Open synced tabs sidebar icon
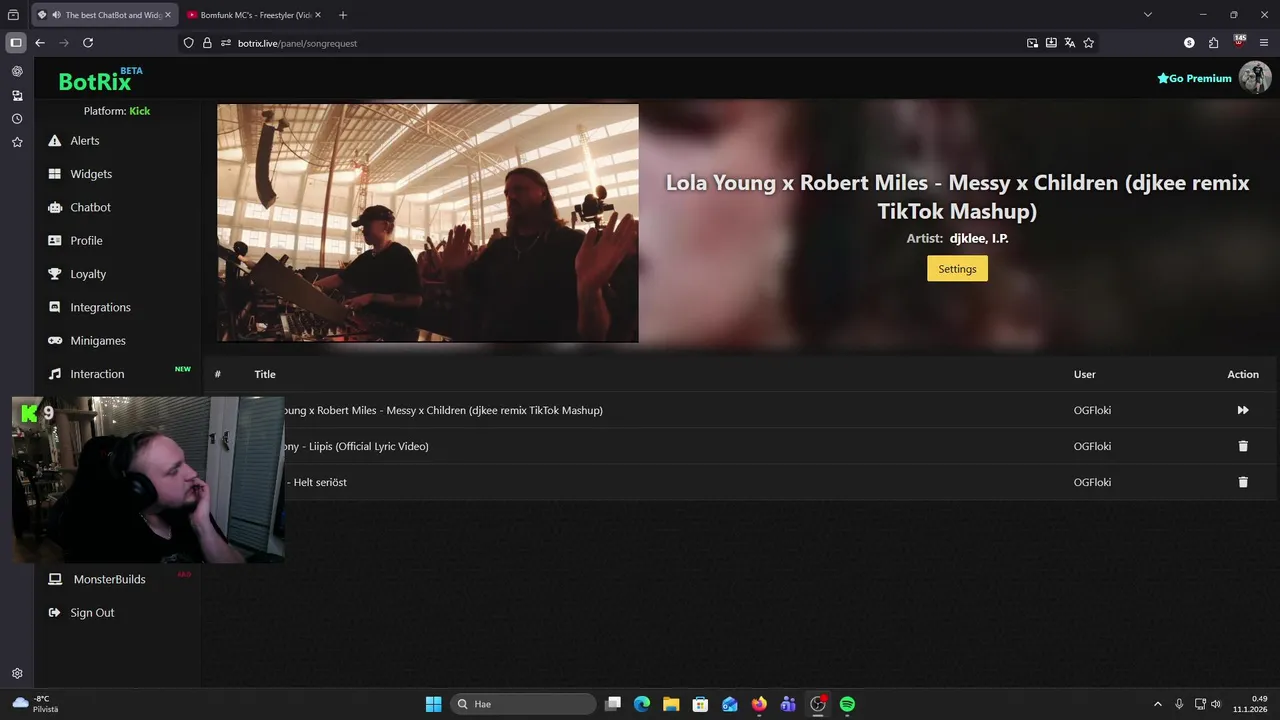The height and width of the screenshot is (720, 1280). (17, 96)
